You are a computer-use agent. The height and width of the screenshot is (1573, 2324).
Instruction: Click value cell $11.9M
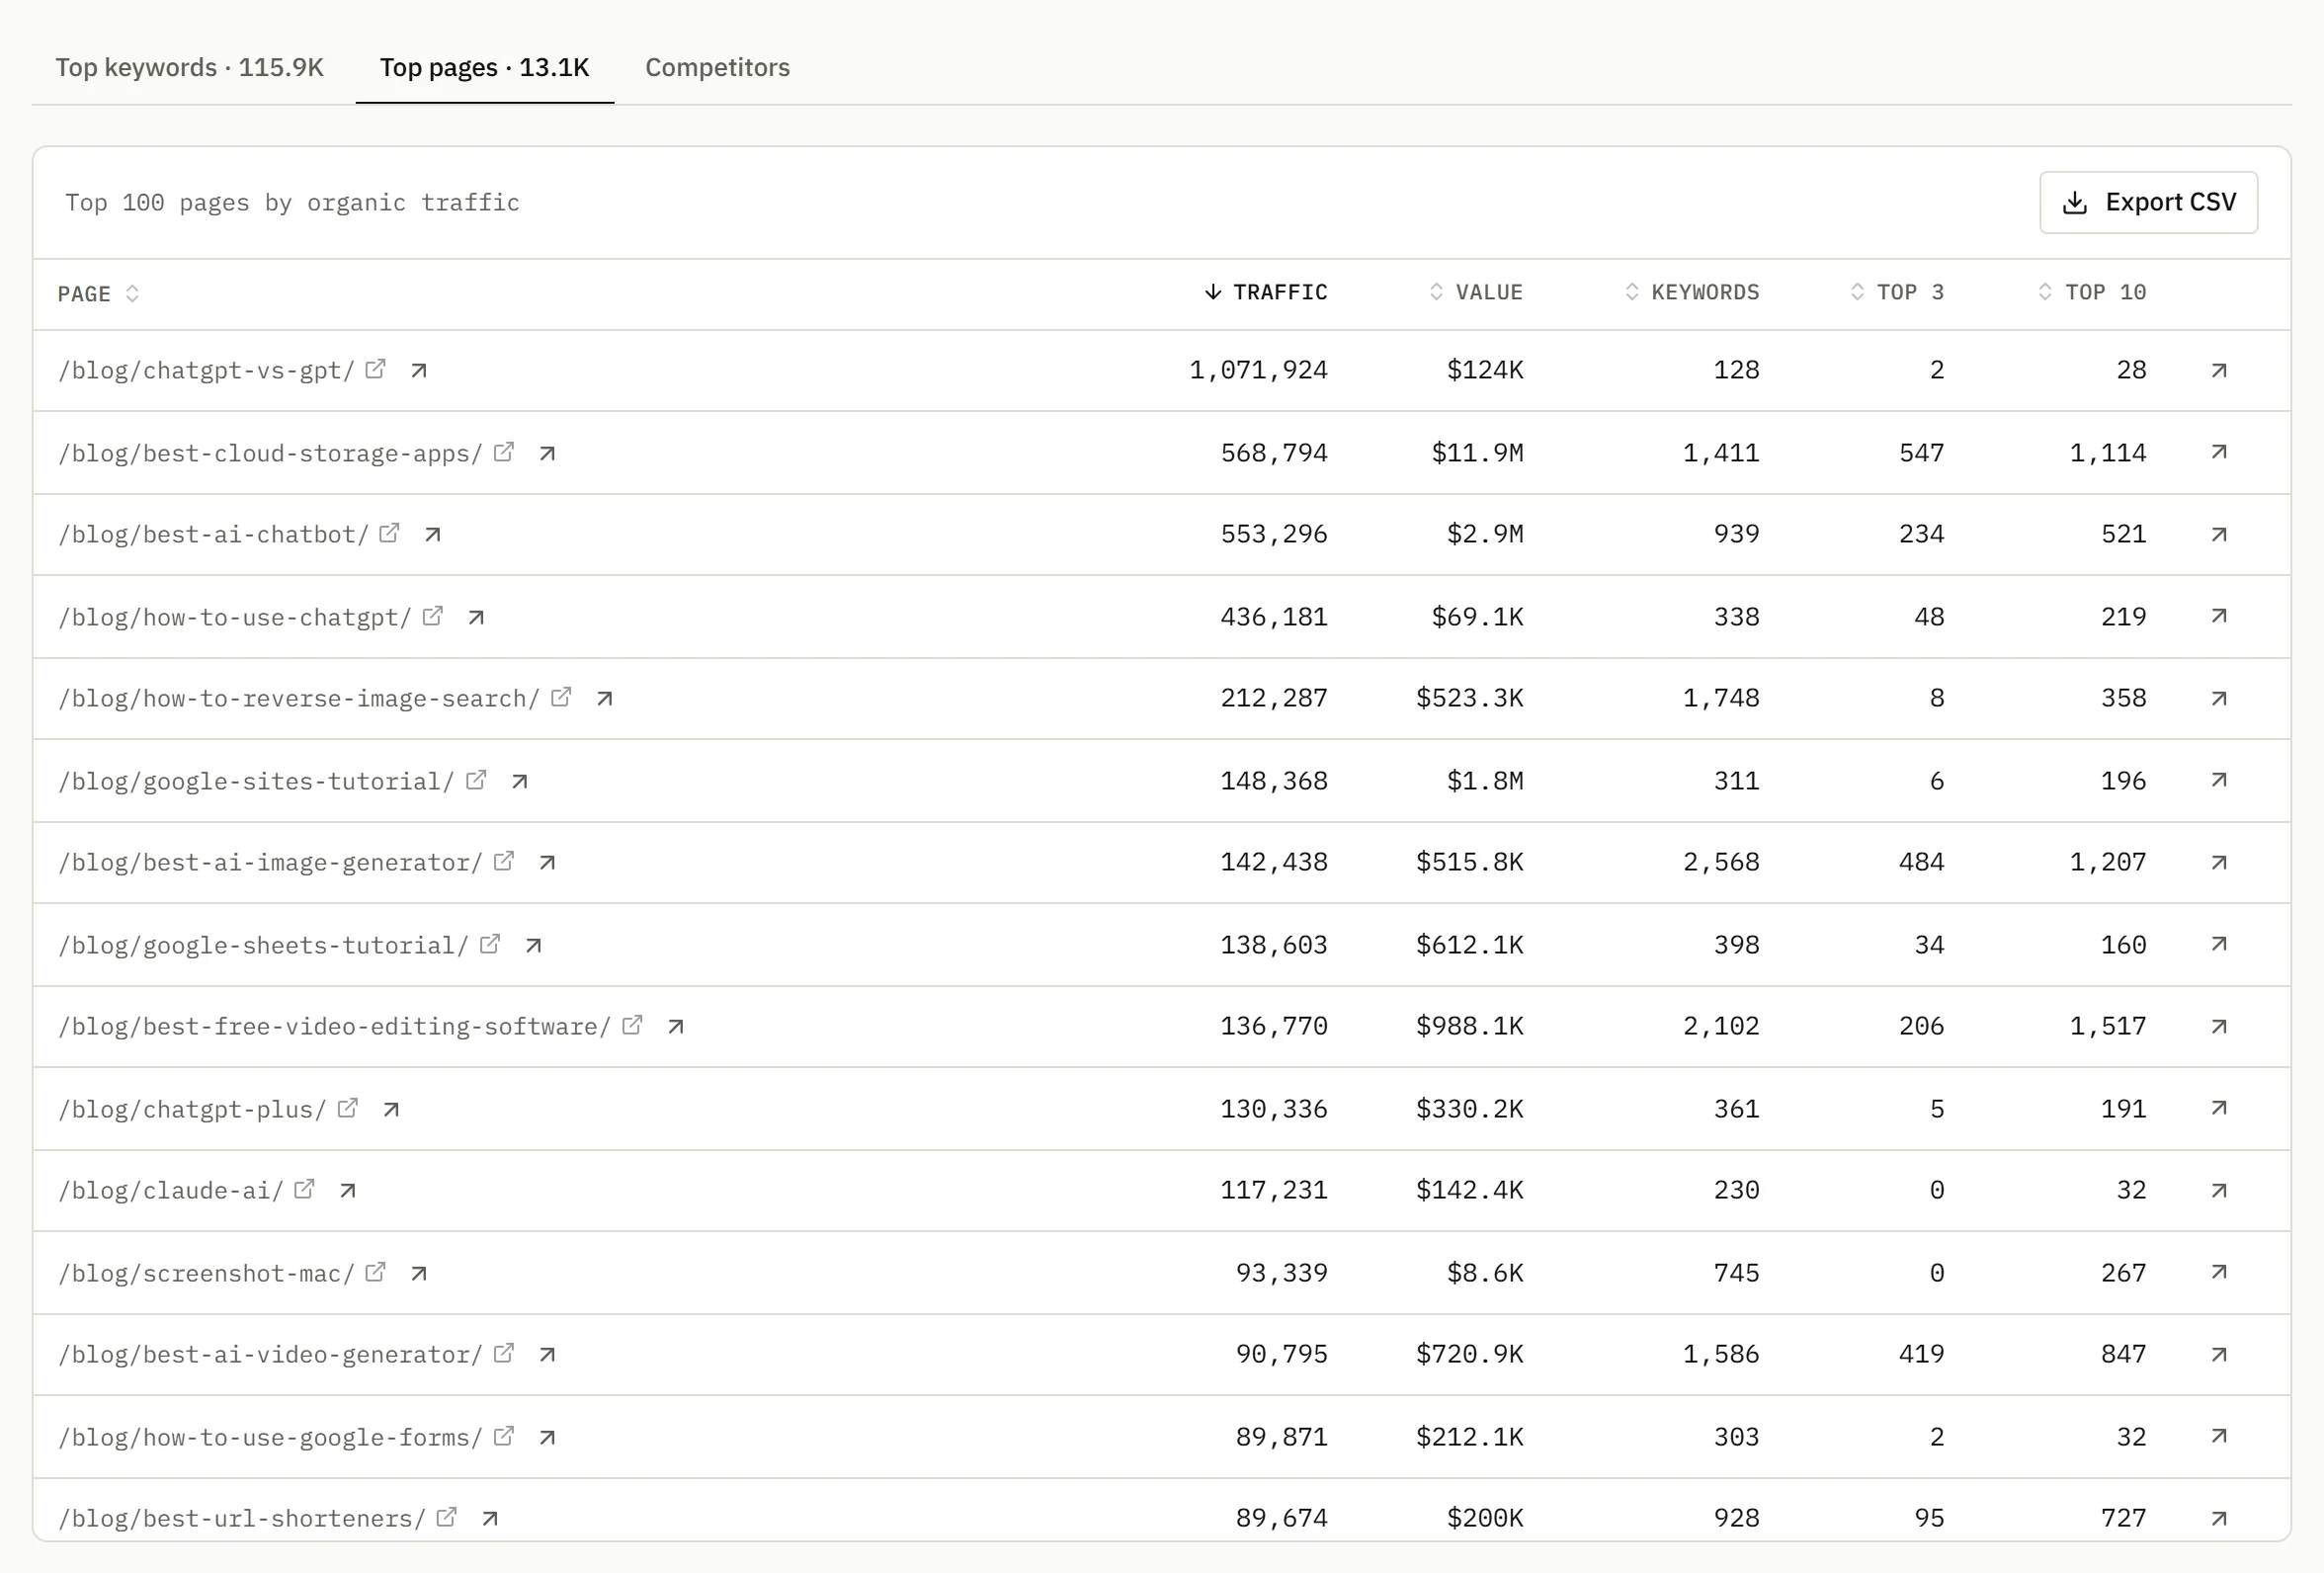[x=1477, y=453]
